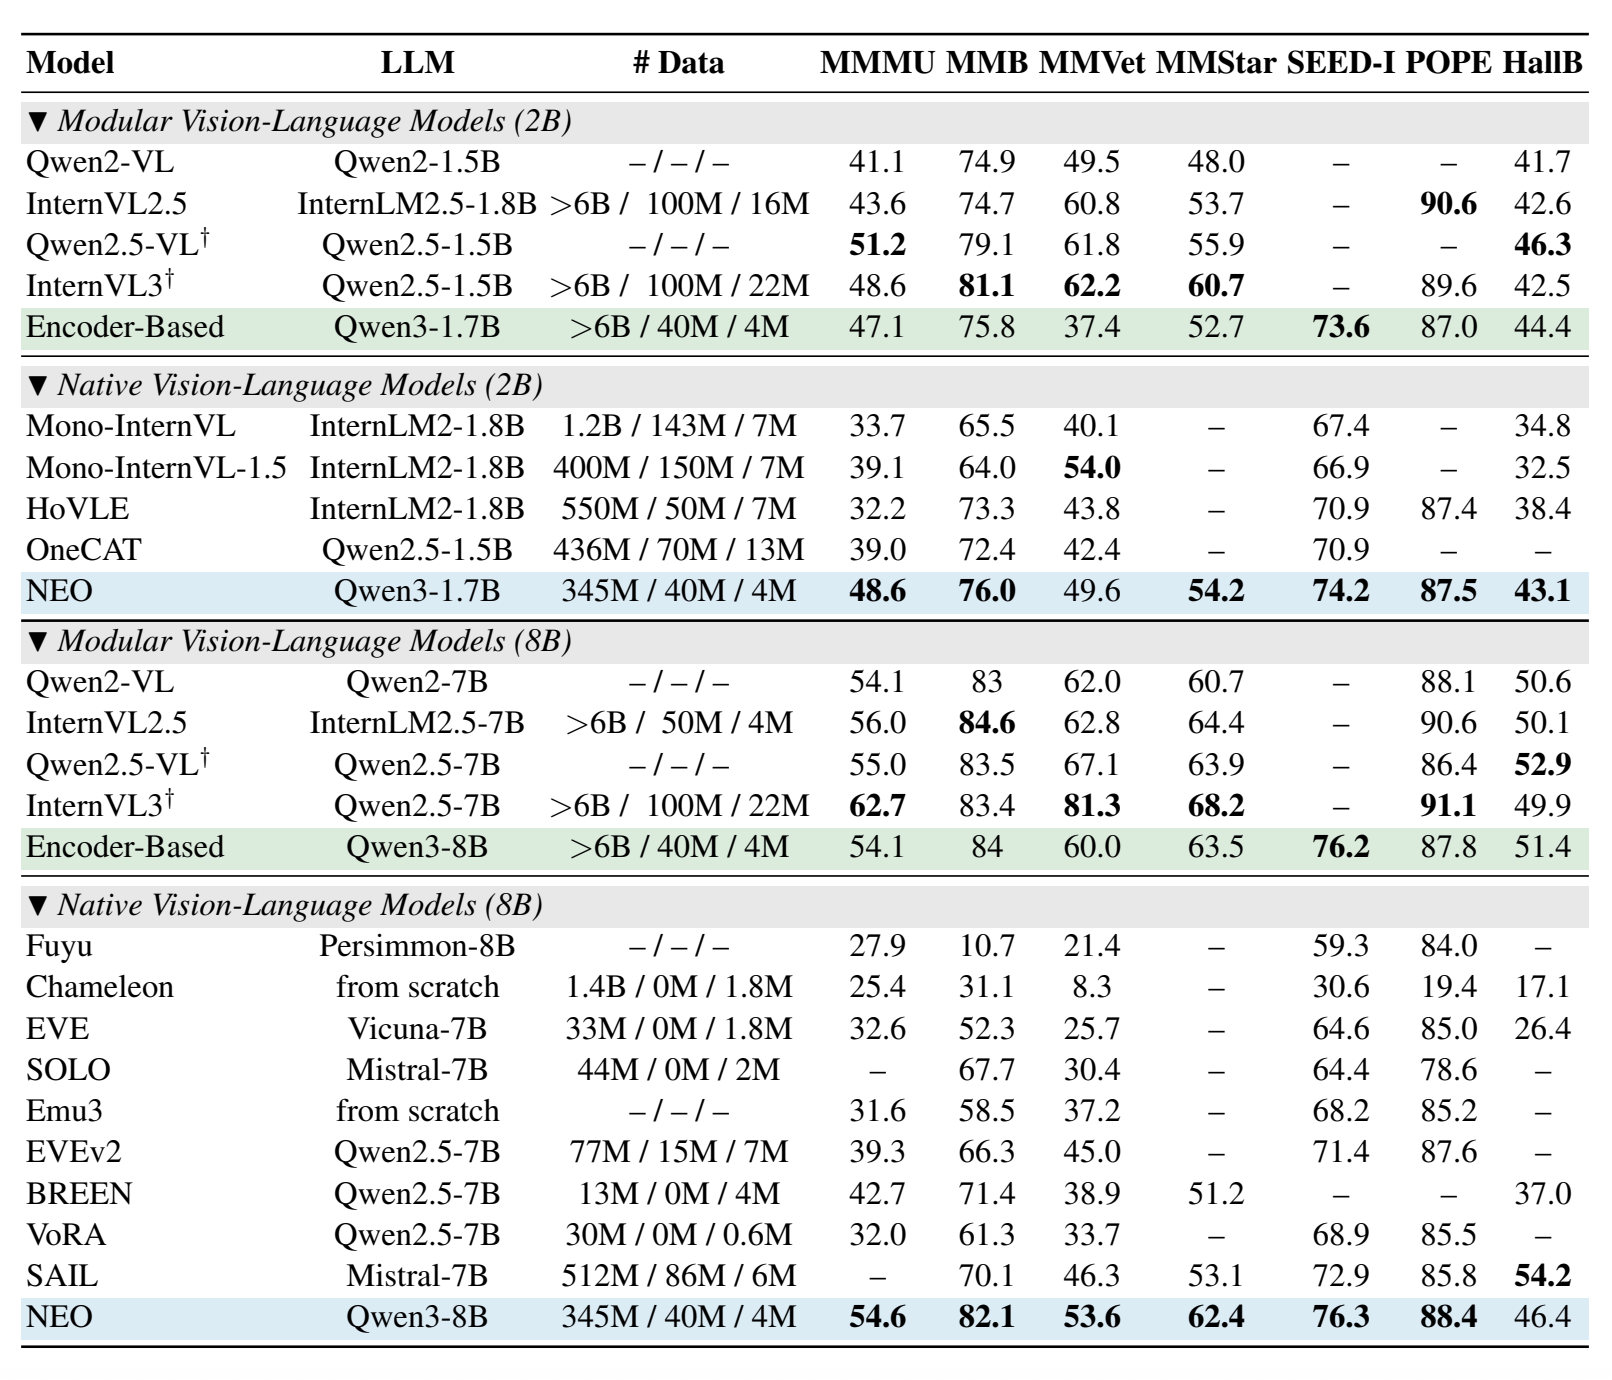Click the Model column header
The height and width of the screenshot is (1380, 1612).
tap(70, 63)
